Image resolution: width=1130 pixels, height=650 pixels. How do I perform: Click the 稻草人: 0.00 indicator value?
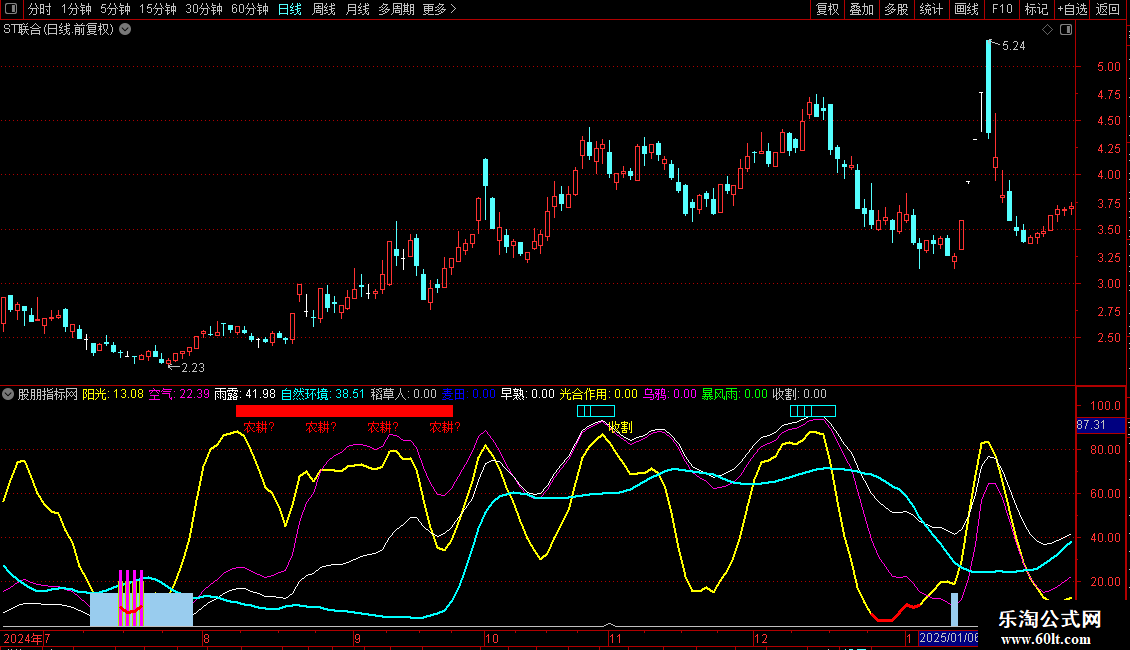[404, 394]
